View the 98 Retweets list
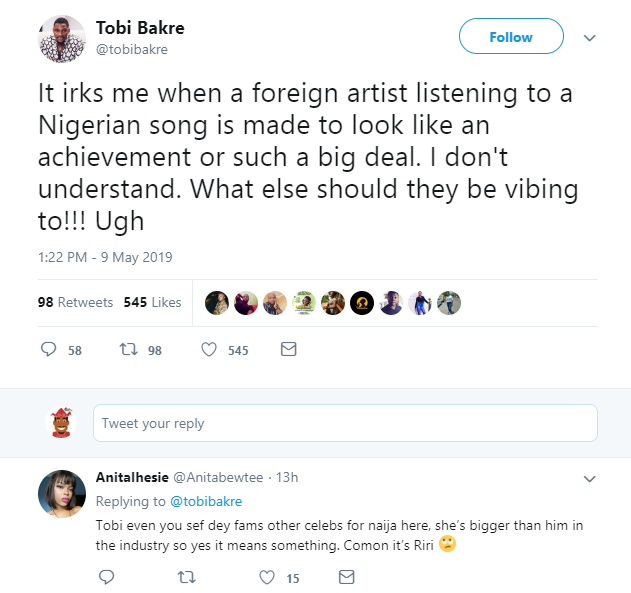631x593 pixels. click(75, 302)
